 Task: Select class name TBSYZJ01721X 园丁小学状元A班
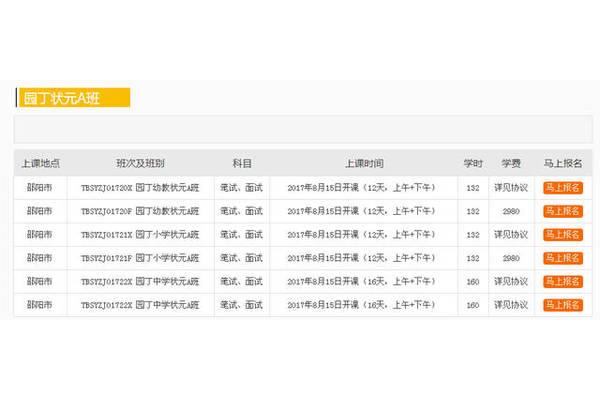point(140,235)
